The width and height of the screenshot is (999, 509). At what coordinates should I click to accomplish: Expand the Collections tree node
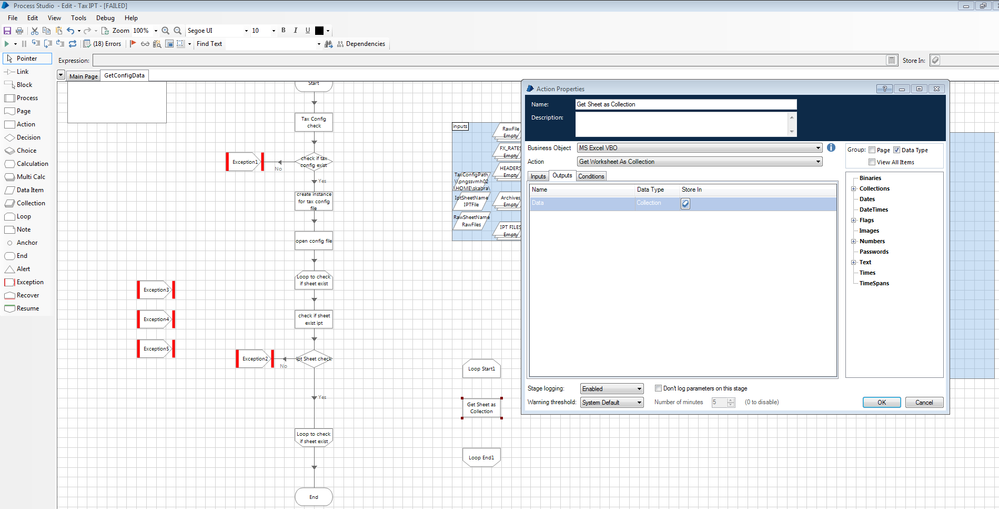click(x=853, y=188)
